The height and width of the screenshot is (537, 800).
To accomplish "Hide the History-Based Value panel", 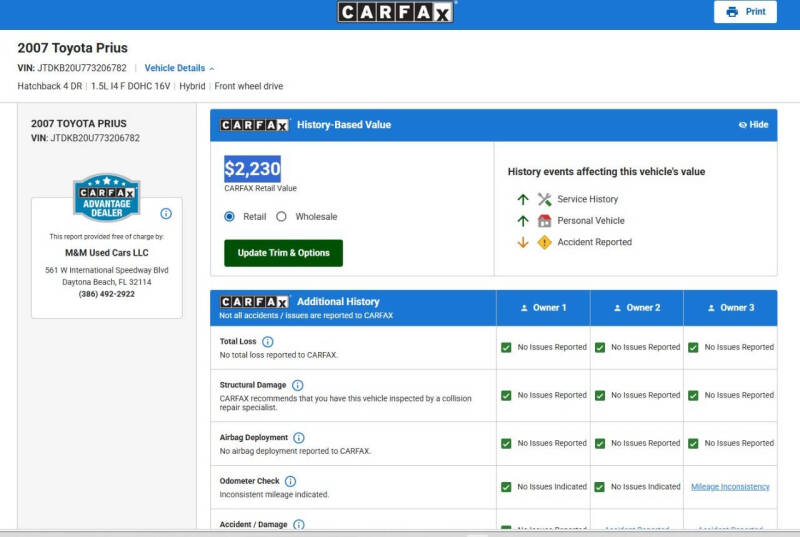I will point(754,124).
